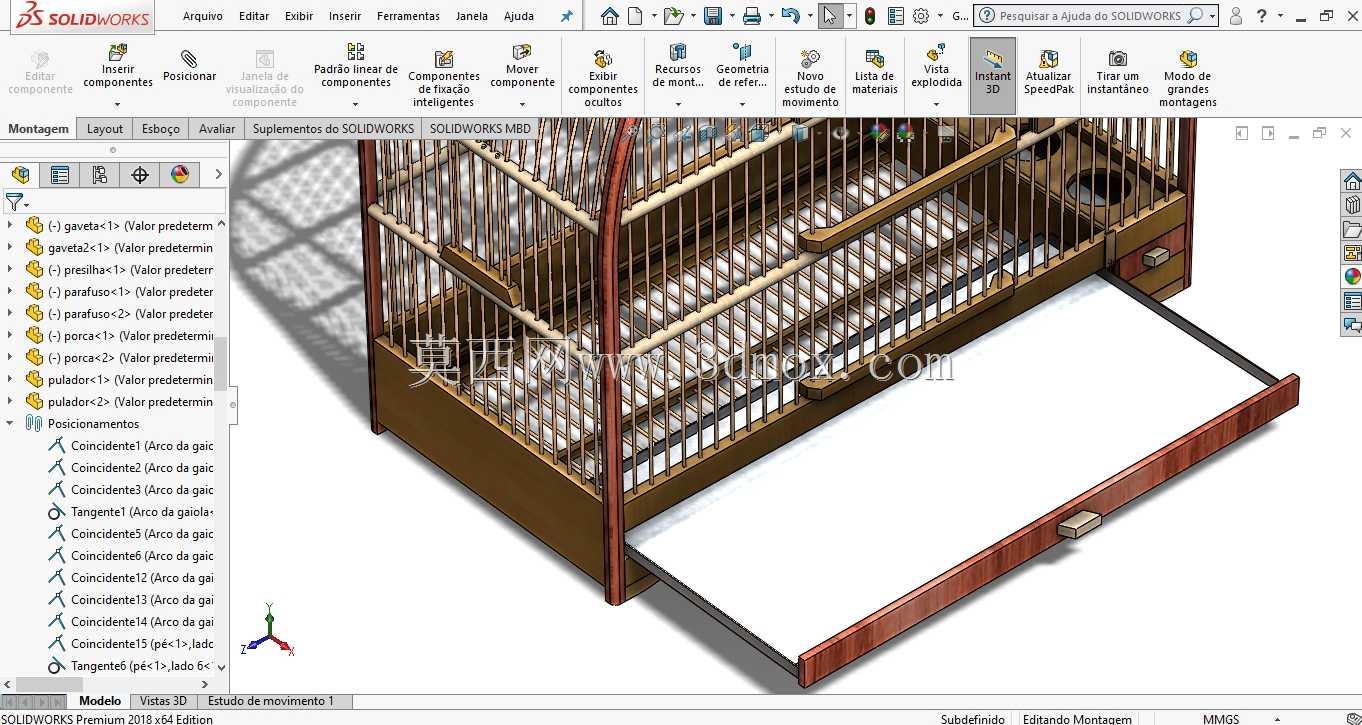Click feature tree vertical scrollbar thumb
Image resolution: width=1362 pixels, height=725 pixels.
click(x=221, y=363)
